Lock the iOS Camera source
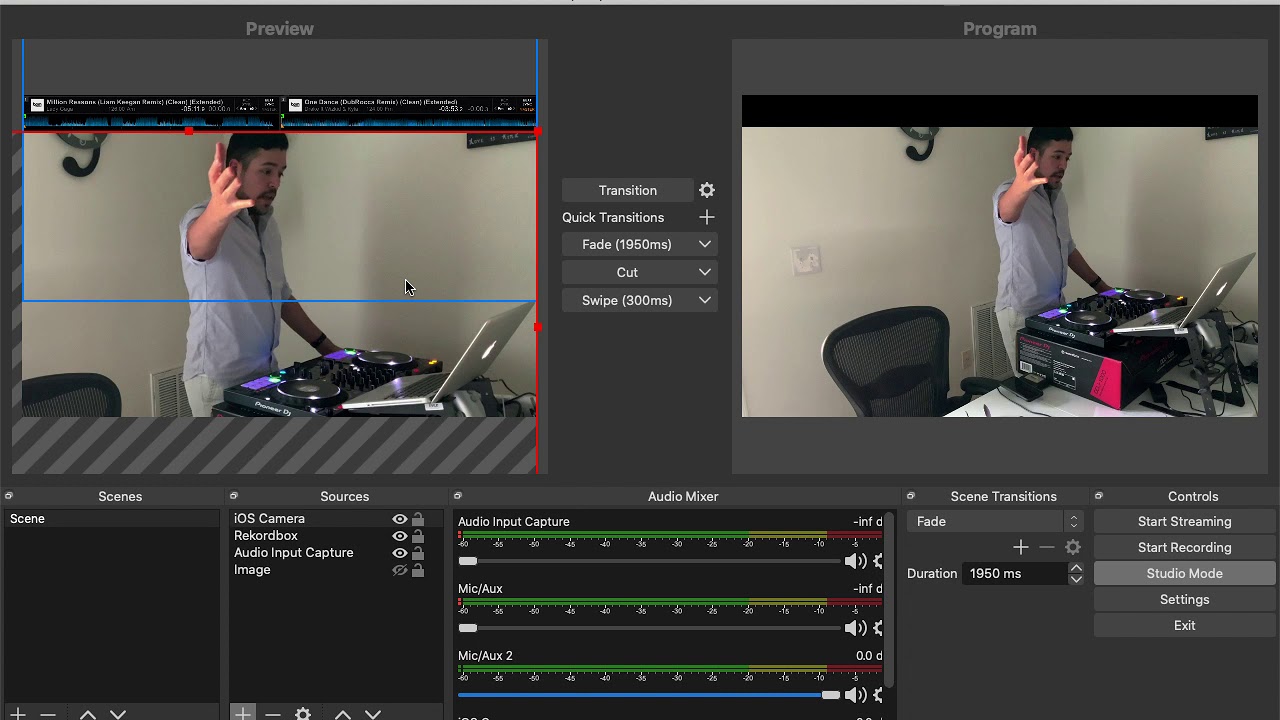This screenshot has width=1280, height=720. tap(418, 519)
